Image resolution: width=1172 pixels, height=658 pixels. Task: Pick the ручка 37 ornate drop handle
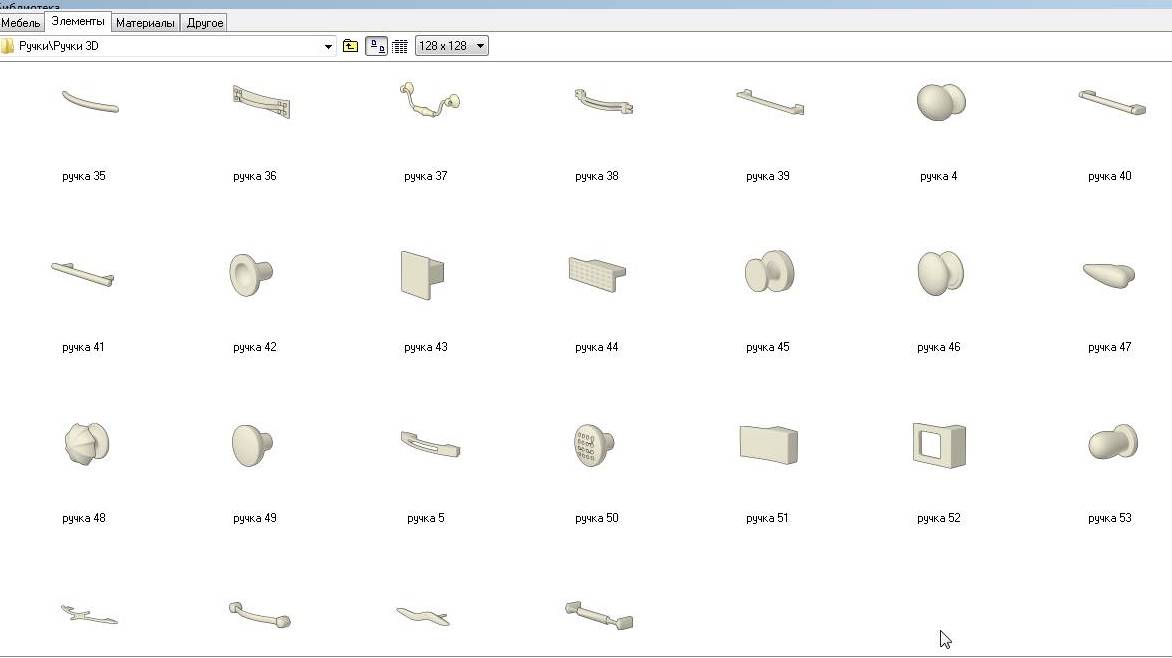tap(431, 100)
